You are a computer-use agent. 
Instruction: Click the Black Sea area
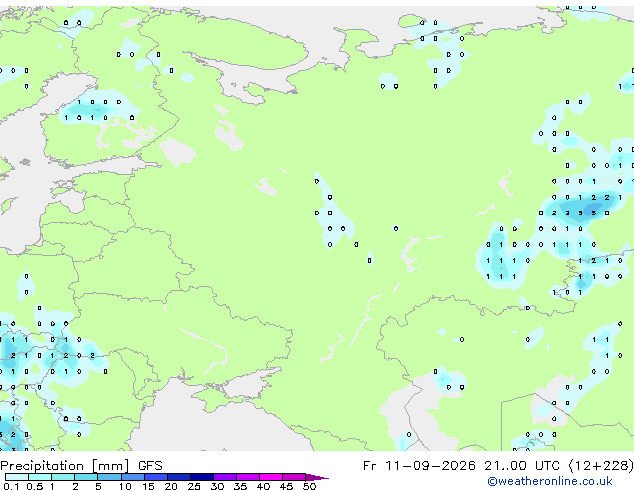pos(210,429)
